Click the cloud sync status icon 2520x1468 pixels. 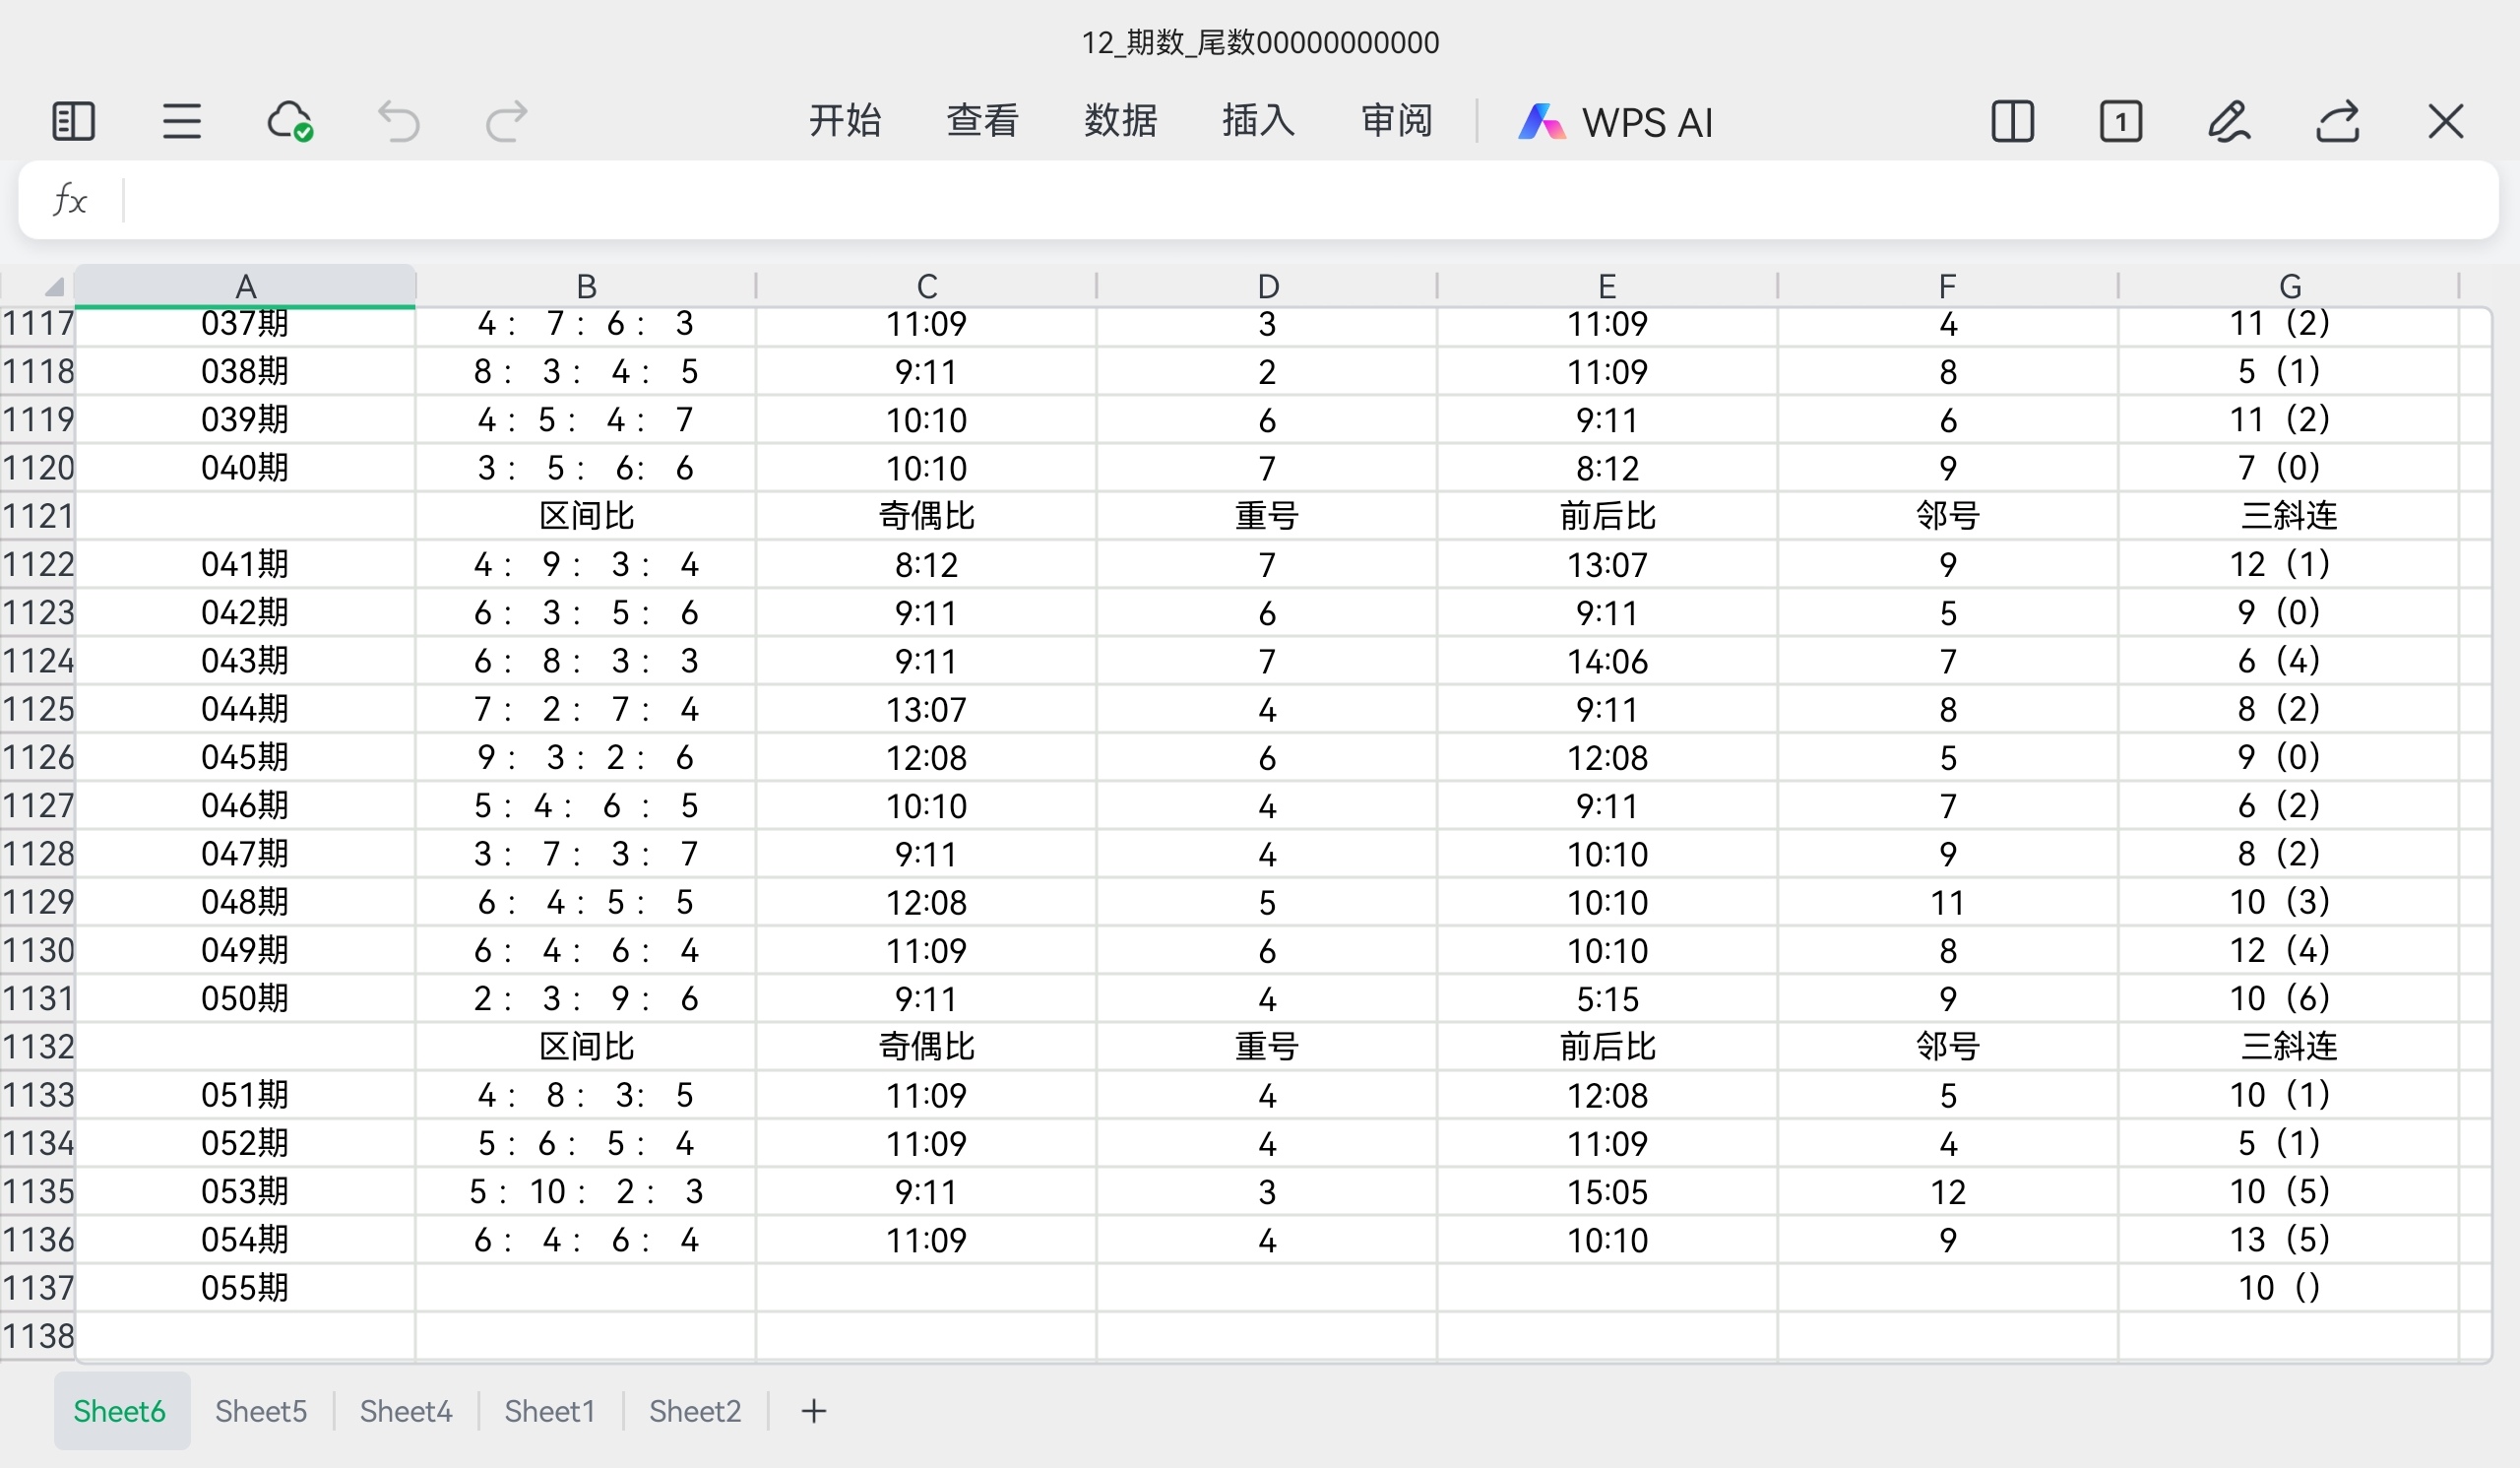[x=290, y=122]
